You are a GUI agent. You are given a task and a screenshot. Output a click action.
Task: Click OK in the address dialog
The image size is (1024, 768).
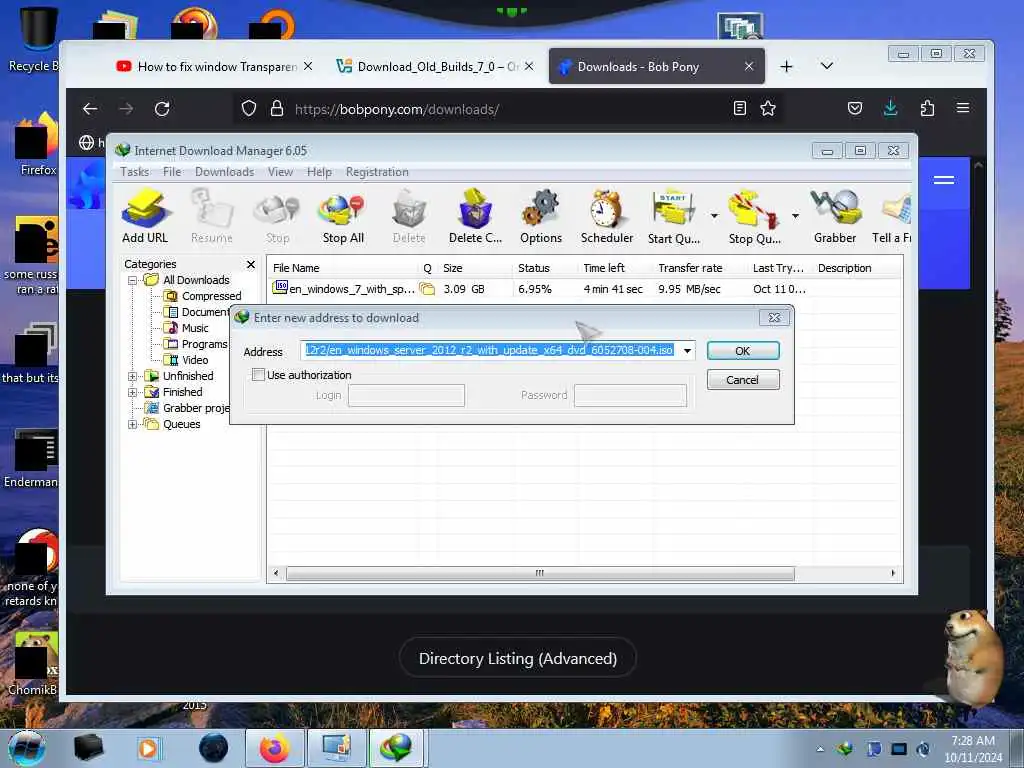743,351
